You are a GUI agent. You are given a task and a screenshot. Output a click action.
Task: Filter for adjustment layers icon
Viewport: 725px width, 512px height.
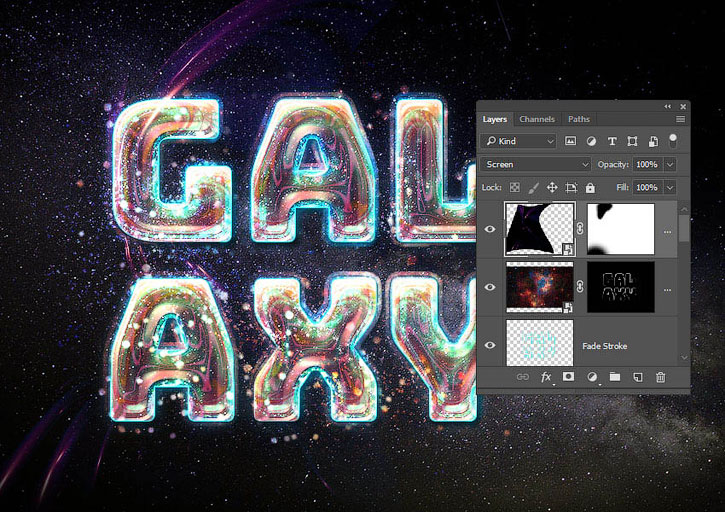[x=591, y=141]
